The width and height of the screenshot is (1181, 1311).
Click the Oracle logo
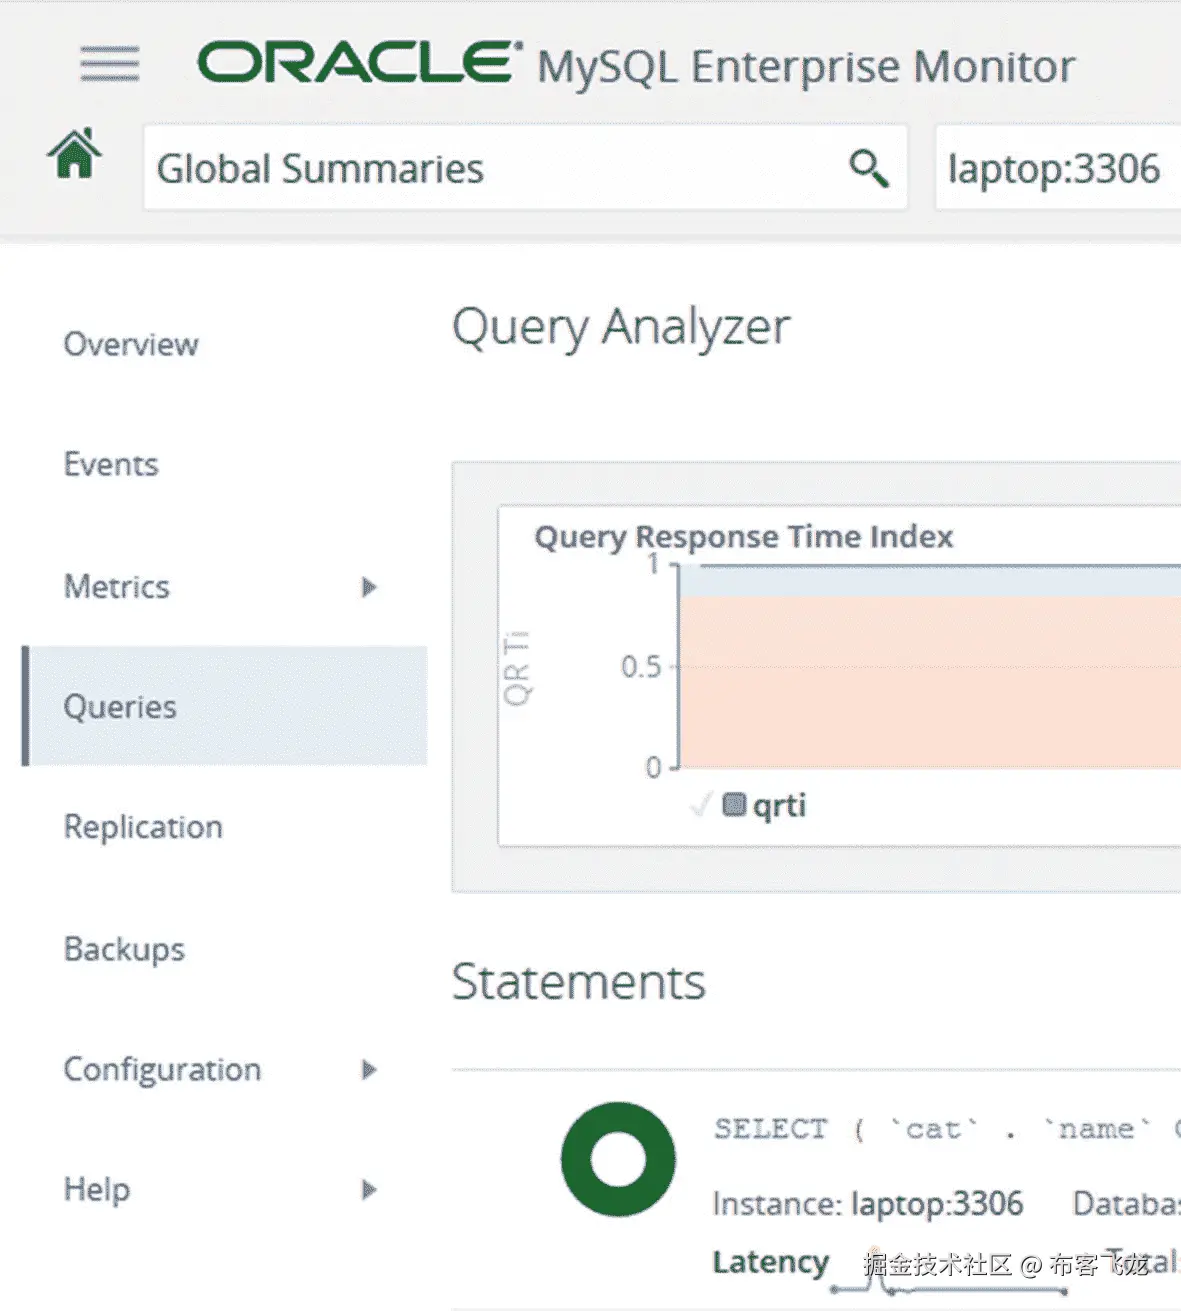(x=359, y=63)
